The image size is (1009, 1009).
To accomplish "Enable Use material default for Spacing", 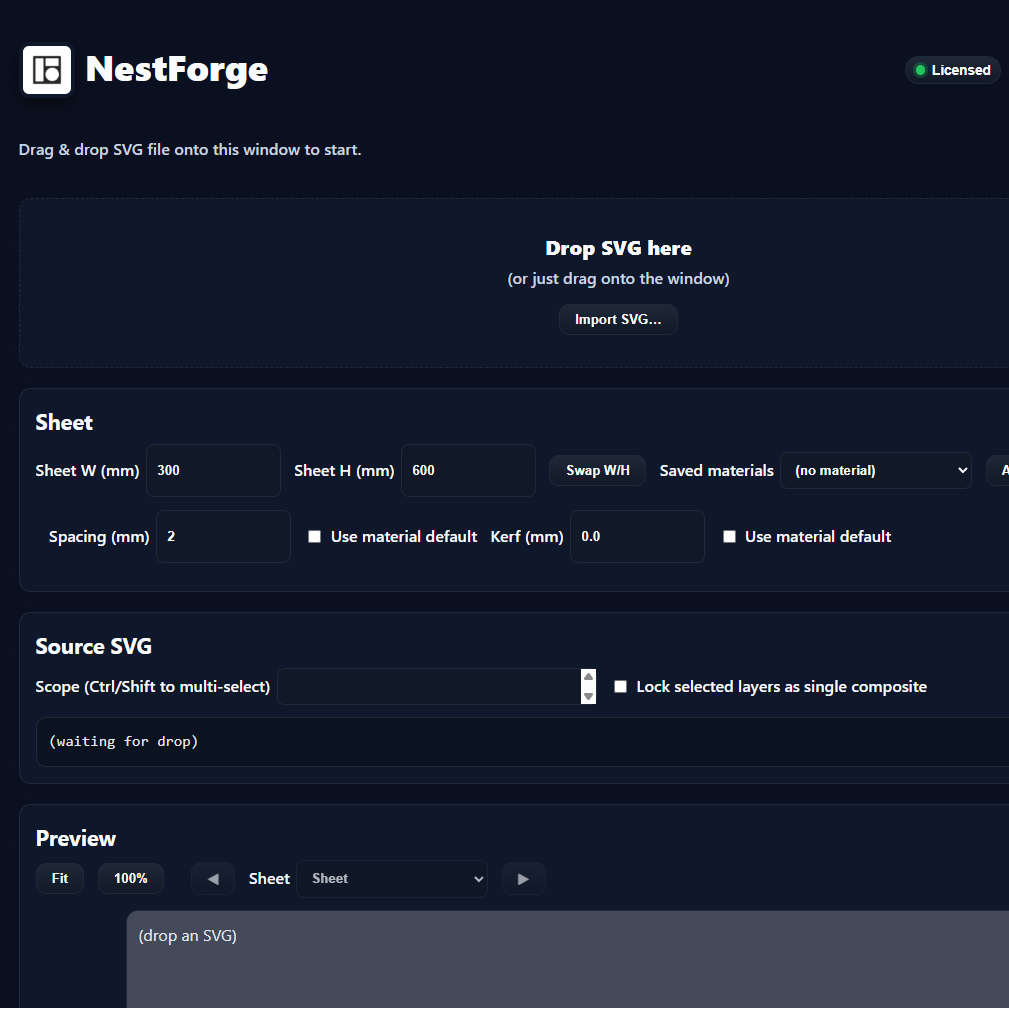I will [x=314, y=537].
